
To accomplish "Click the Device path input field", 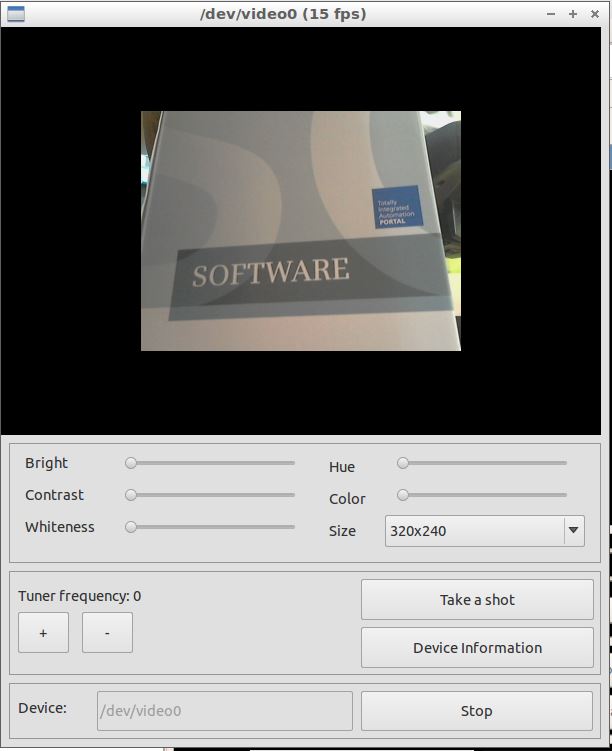I will [x=224, y=711].
